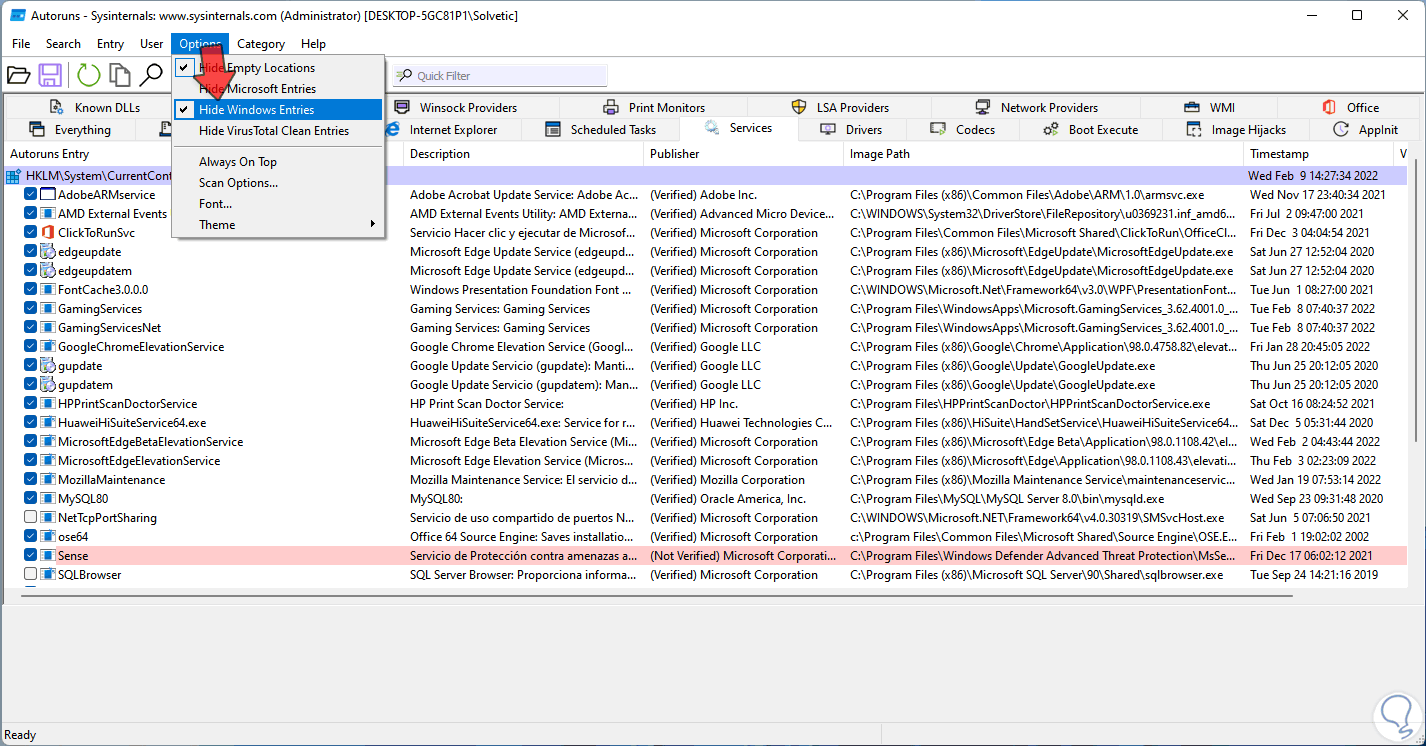Click the Copy toolbar icon

[120, 75]
